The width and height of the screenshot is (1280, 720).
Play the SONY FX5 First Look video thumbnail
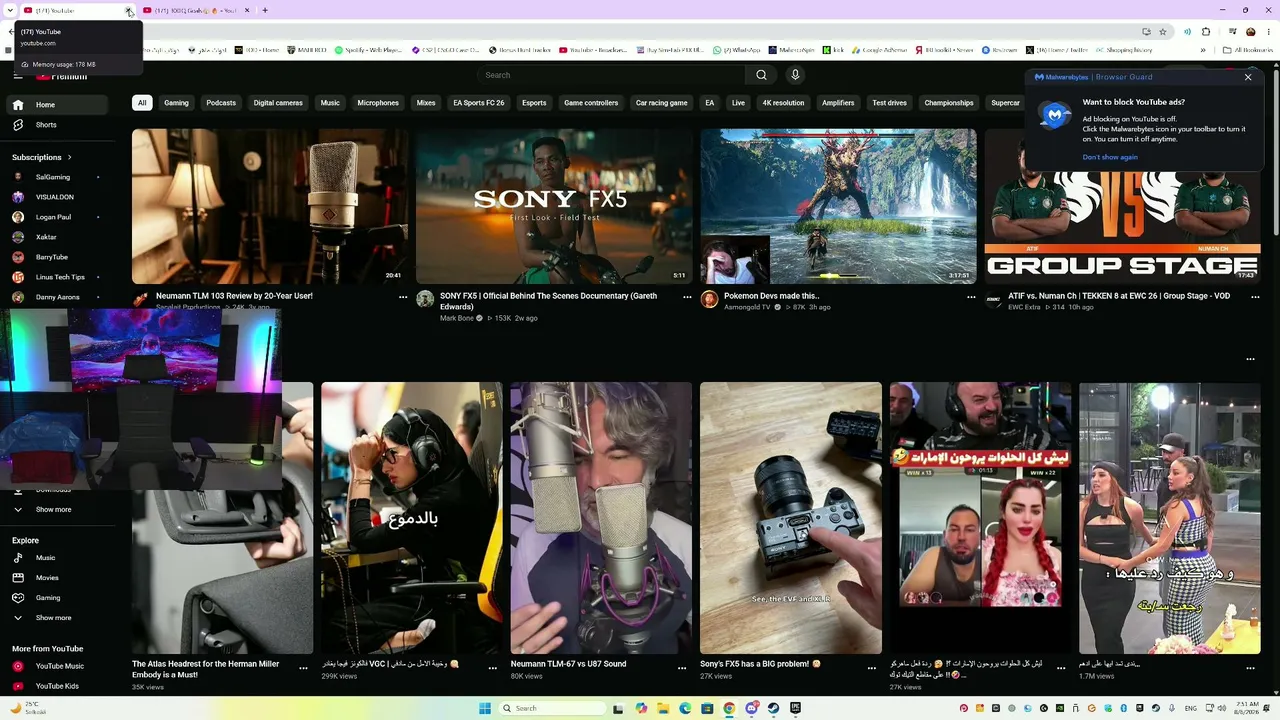point(554,206)
